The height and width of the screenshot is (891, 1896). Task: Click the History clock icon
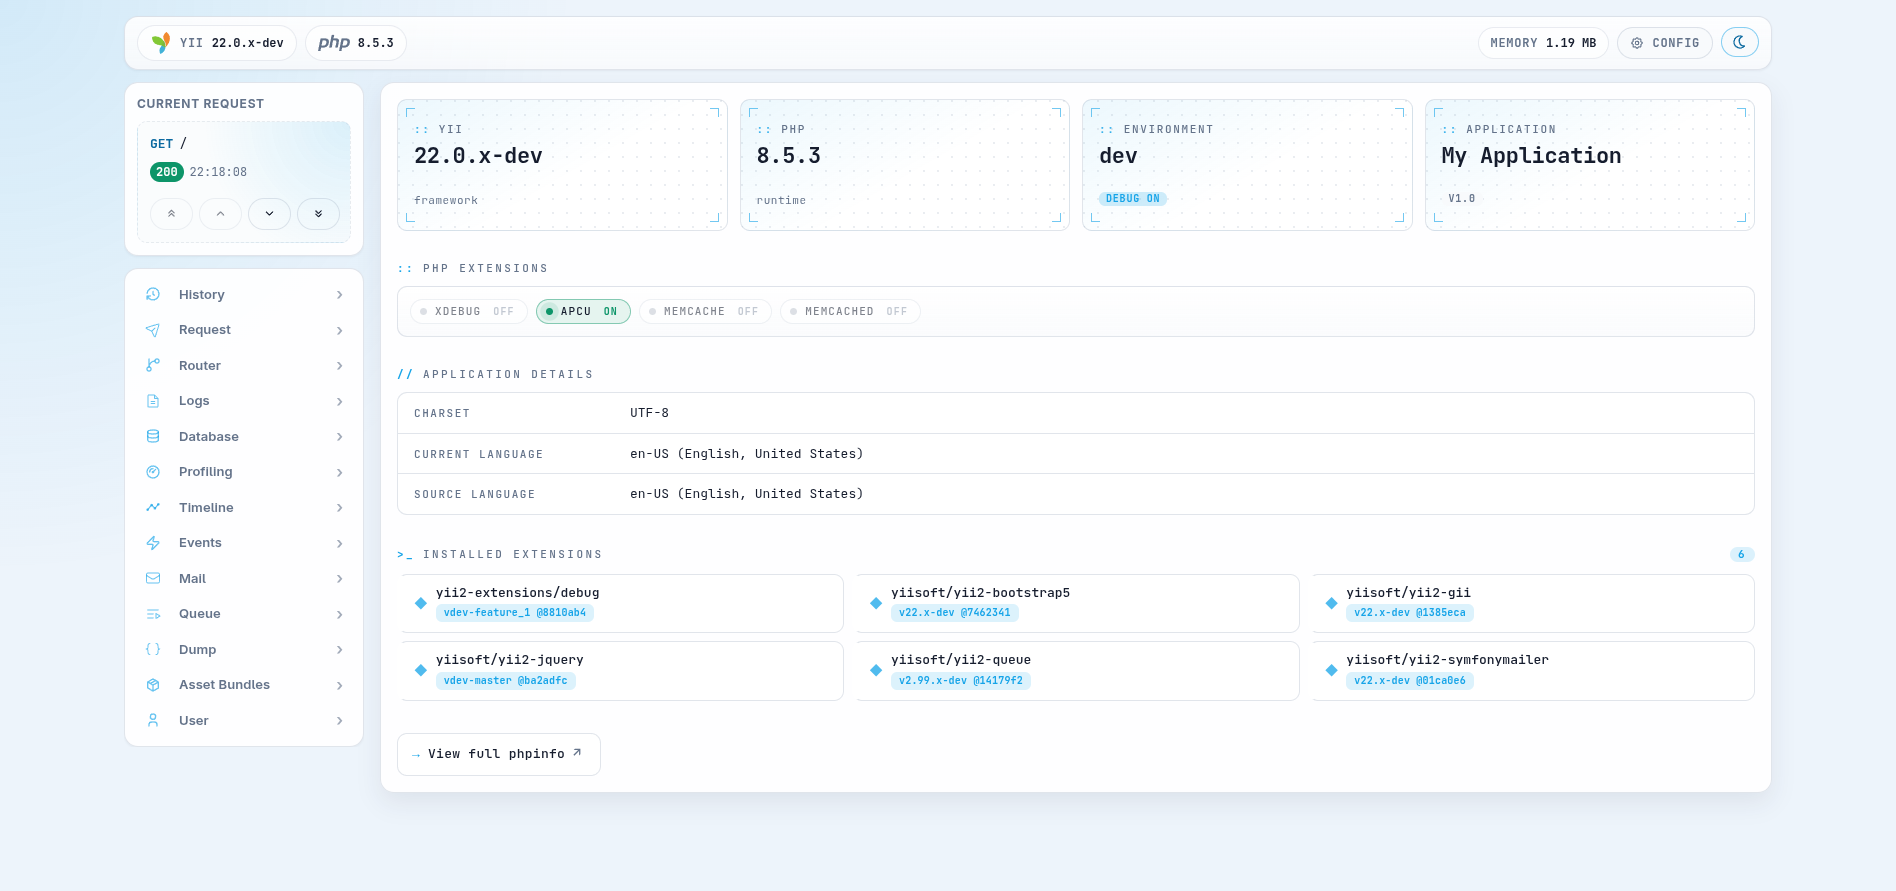[x=153, y=294]
